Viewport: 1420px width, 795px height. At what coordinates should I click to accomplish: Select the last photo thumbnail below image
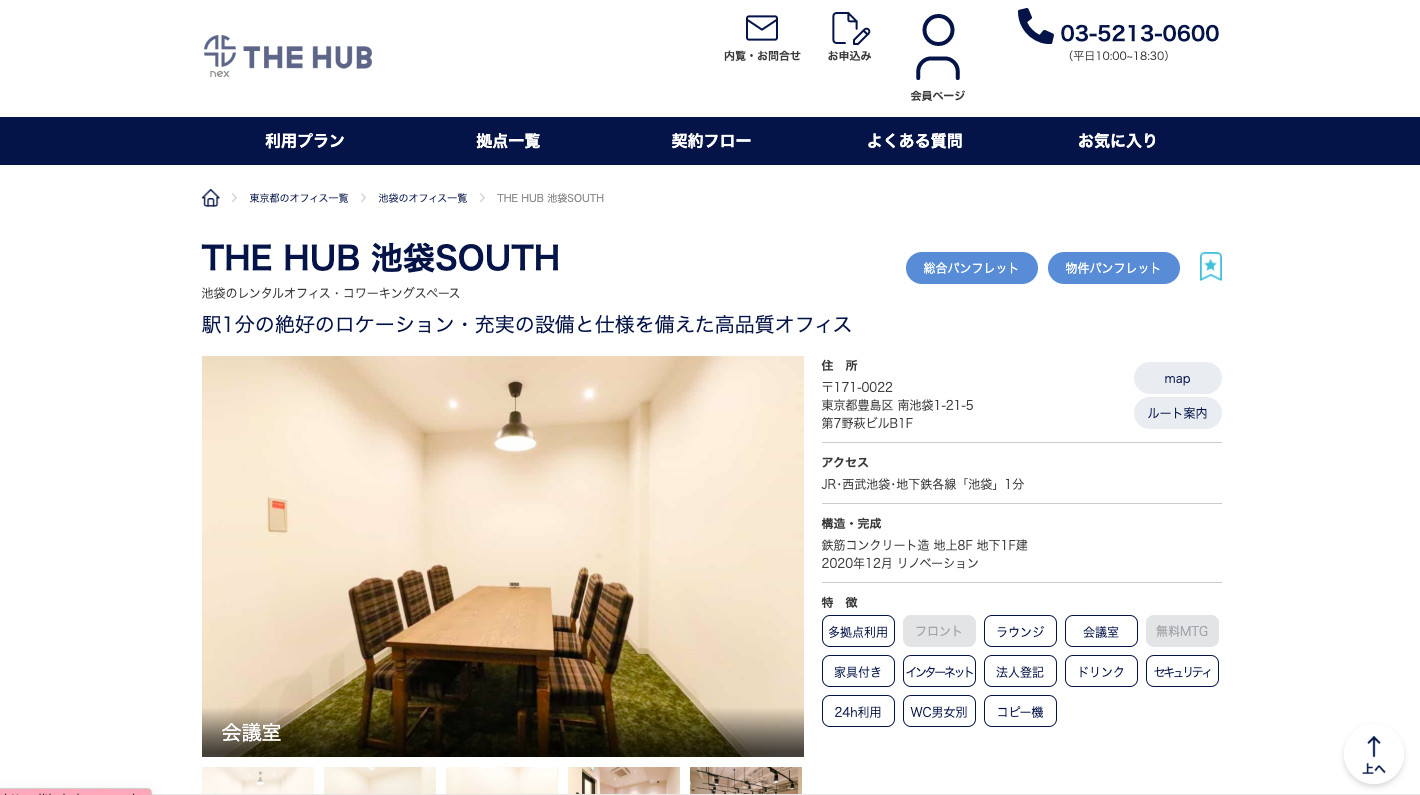[x=746, y=780]
